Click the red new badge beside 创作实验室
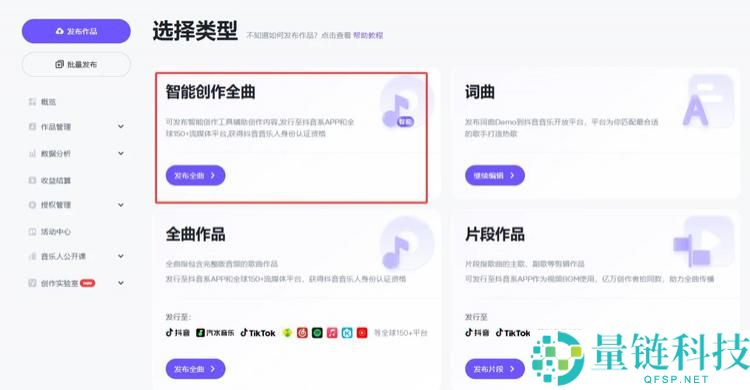 (x=88, y=283)
